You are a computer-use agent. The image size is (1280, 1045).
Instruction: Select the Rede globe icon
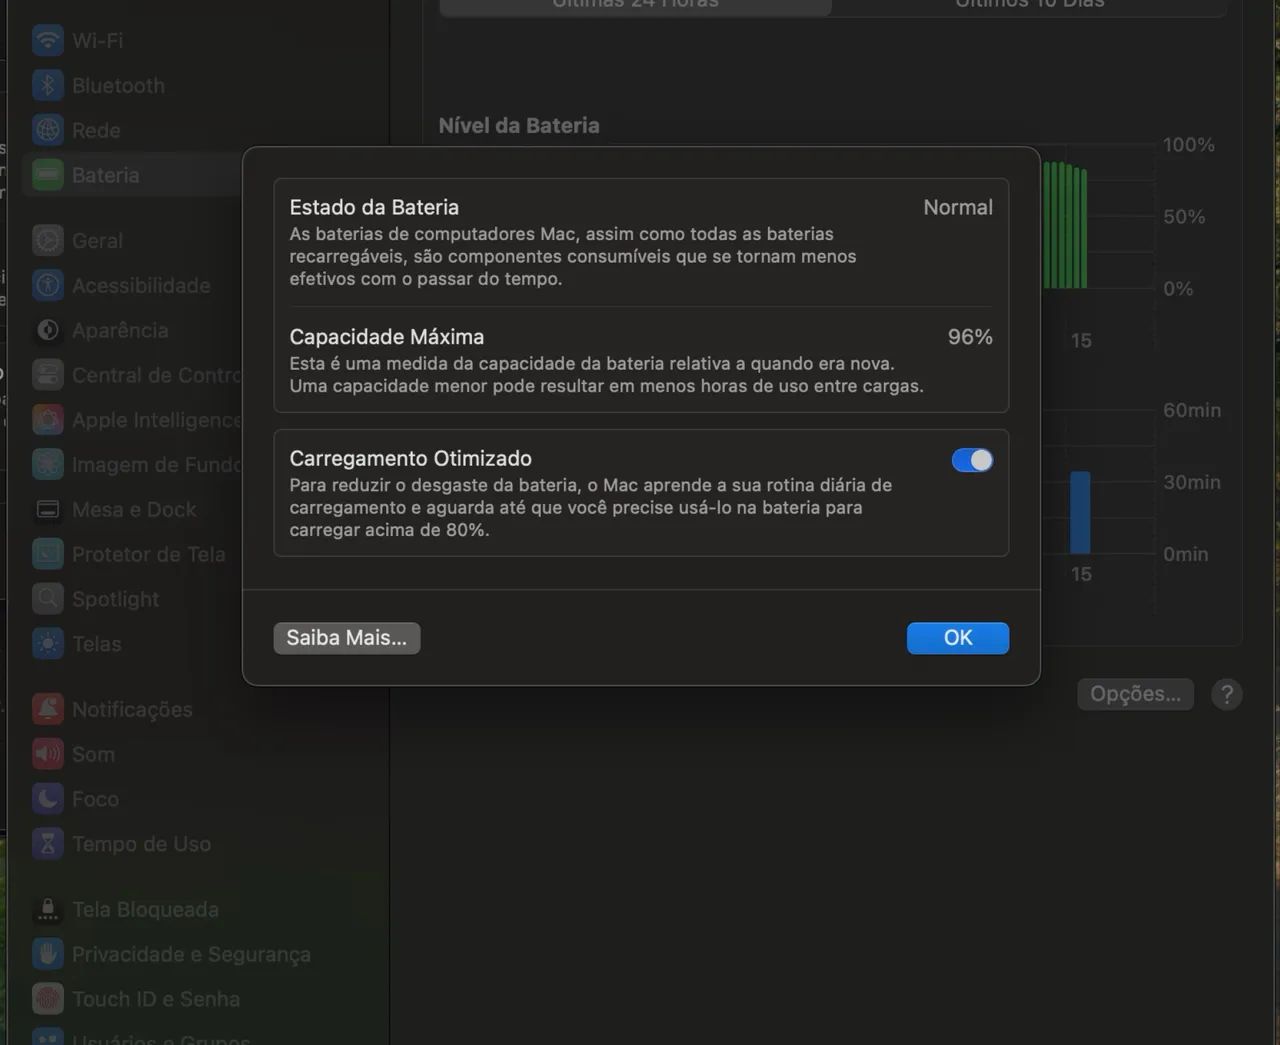point(47,130)
